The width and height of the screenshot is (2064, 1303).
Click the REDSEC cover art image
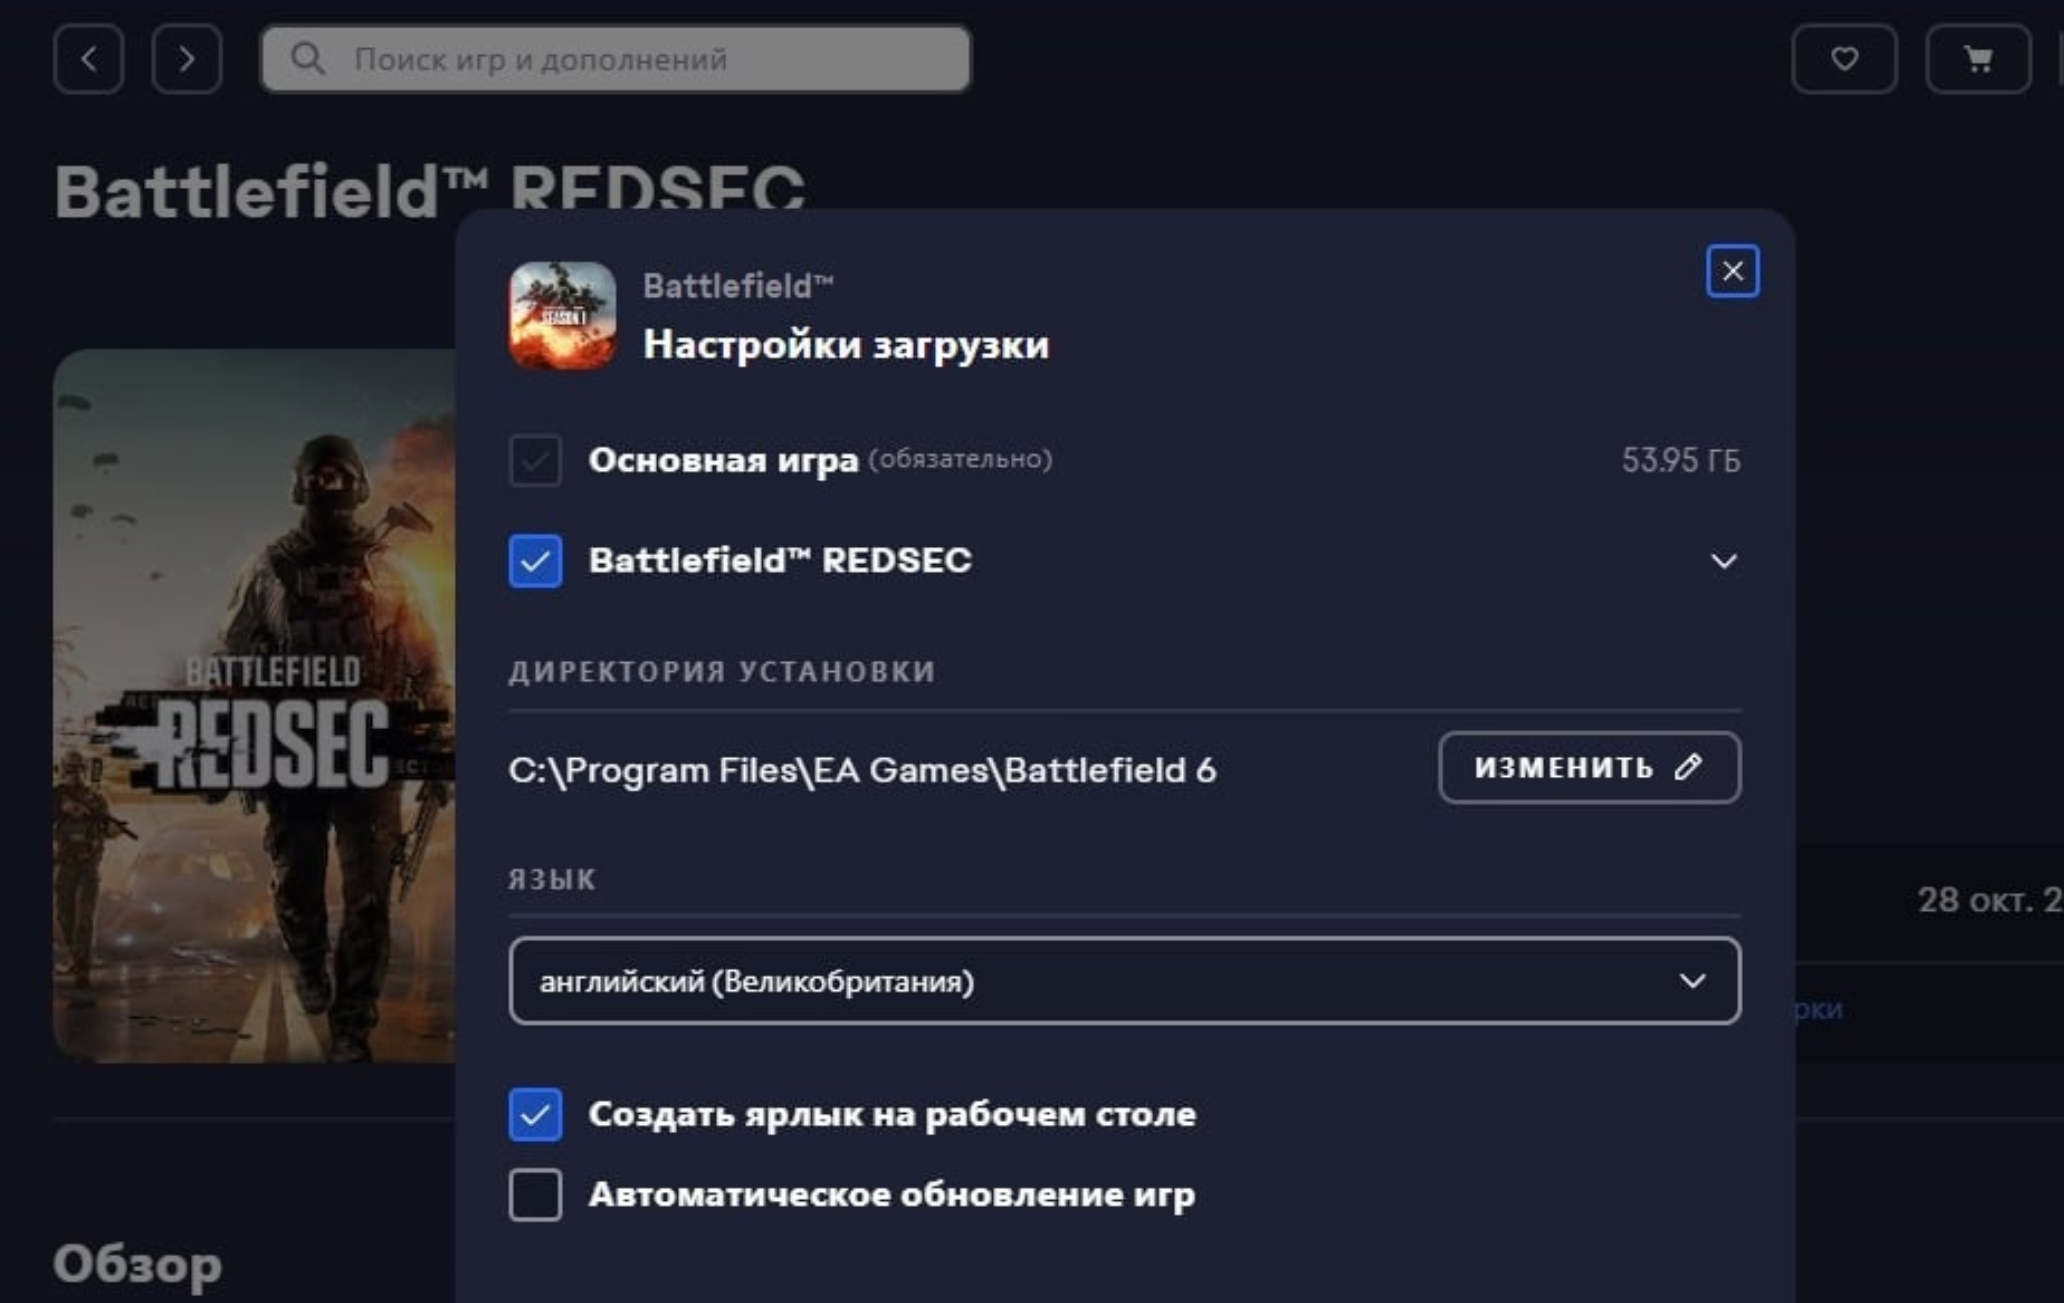click(254, 705)
